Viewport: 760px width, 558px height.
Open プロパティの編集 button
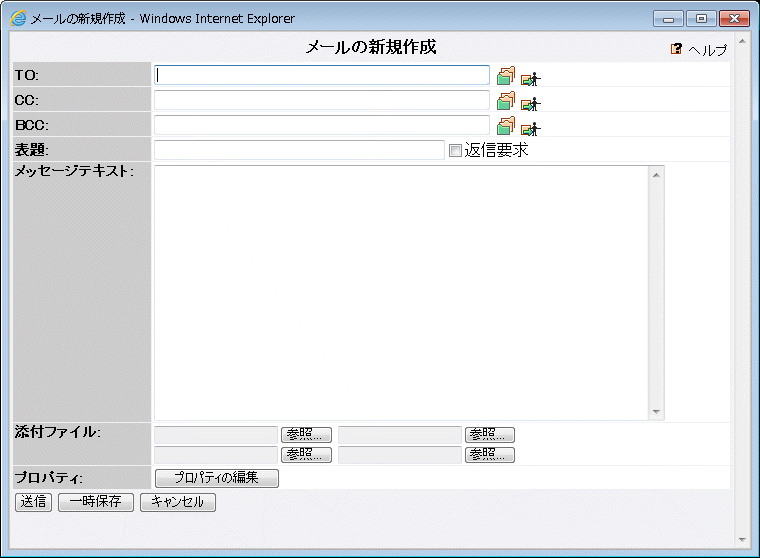217,478
